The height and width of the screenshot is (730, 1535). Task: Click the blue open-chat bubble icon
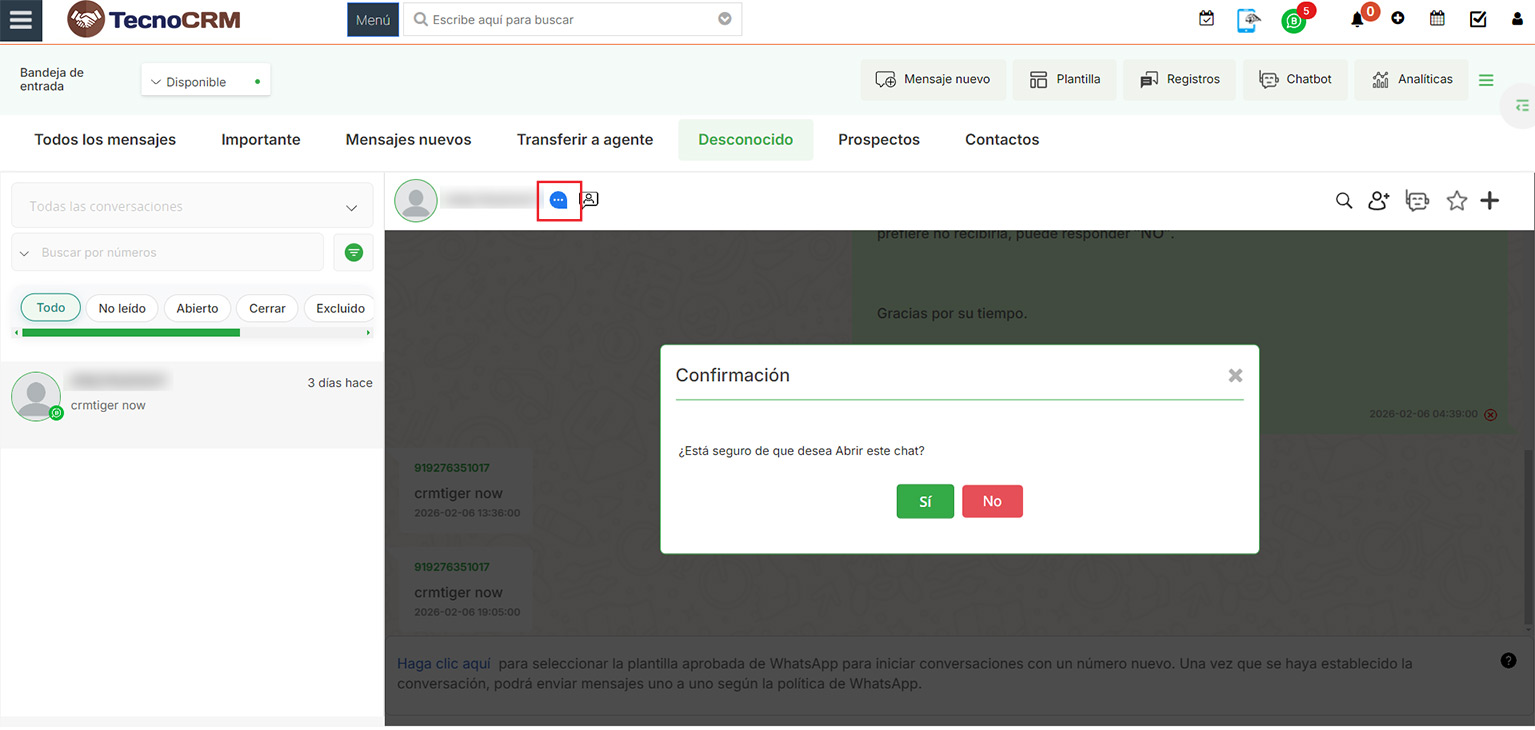558,200
